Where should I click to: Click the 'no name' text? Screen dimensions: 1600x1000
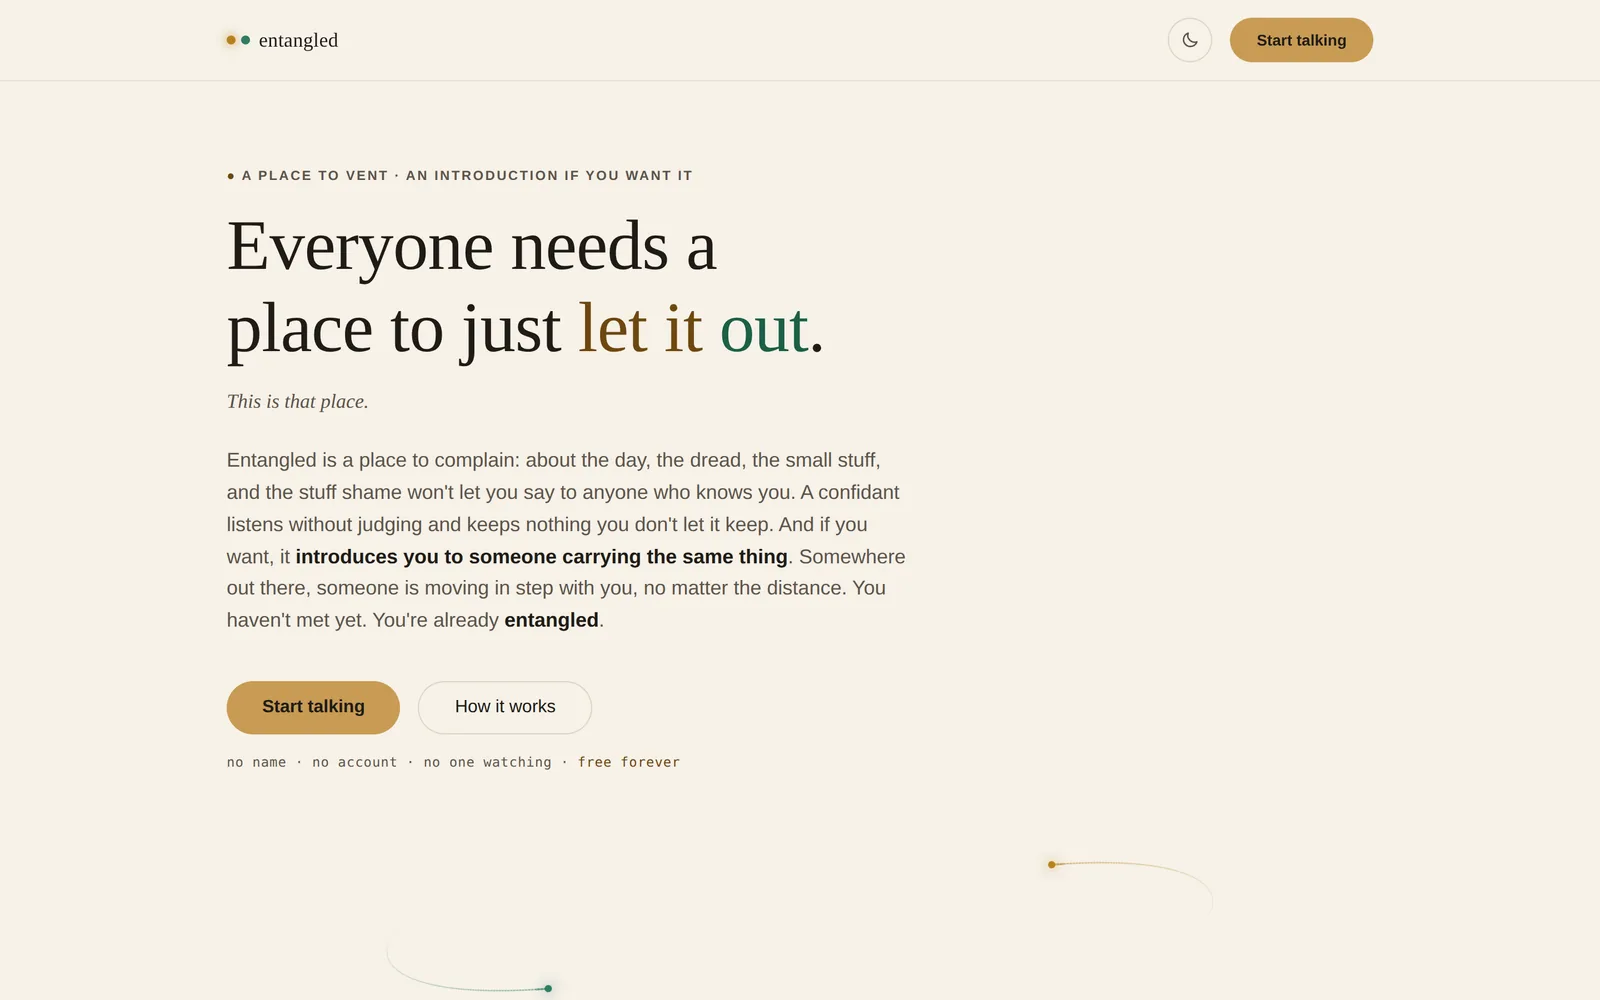257,762
